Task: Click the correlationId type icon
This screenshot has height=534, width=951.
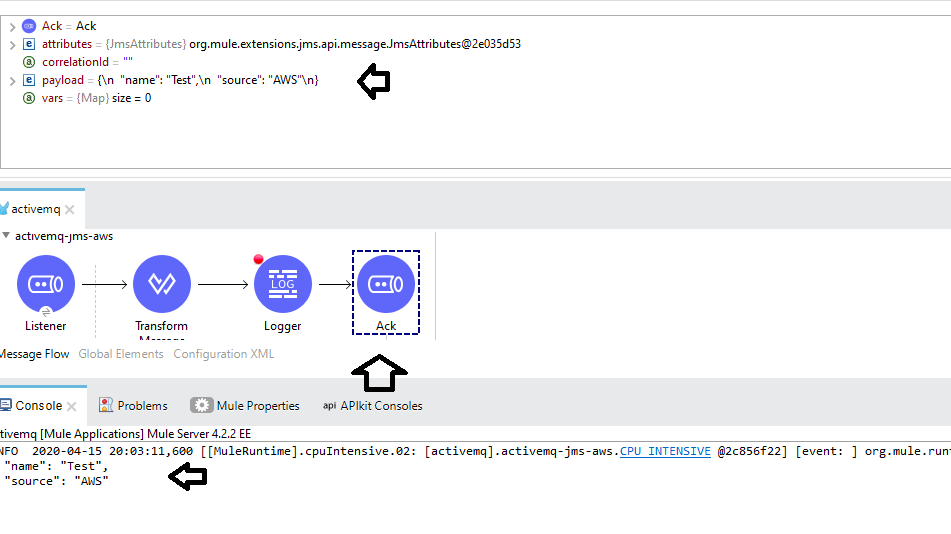Action: [29, 62]
